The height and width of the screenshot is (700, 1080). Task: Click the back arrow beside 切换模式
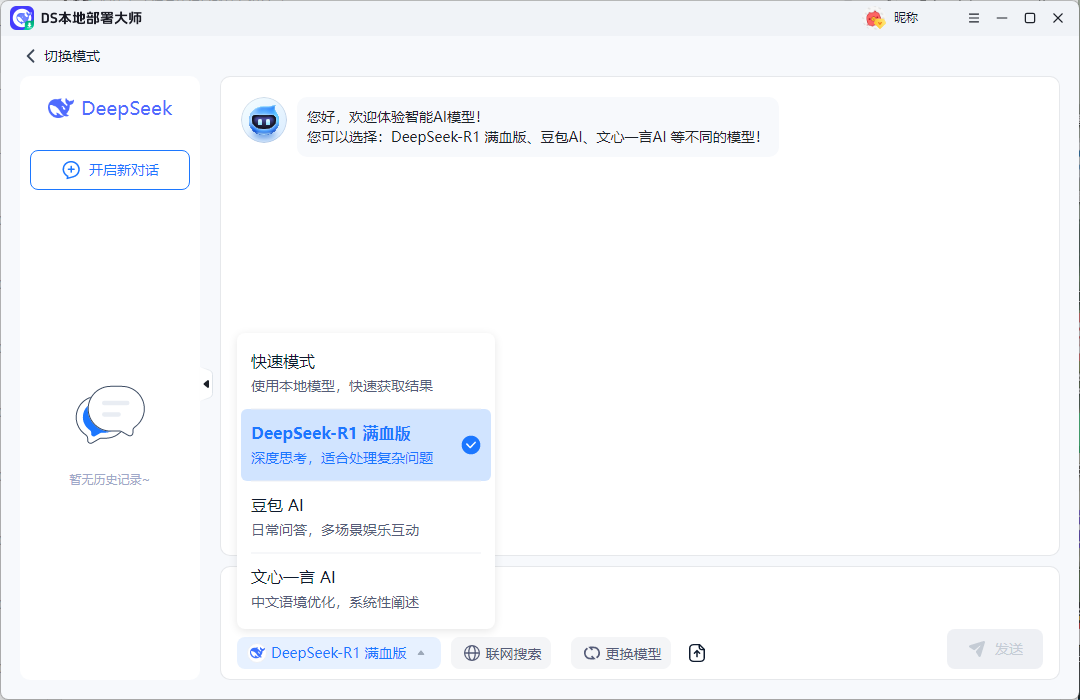tap(29, 56)
